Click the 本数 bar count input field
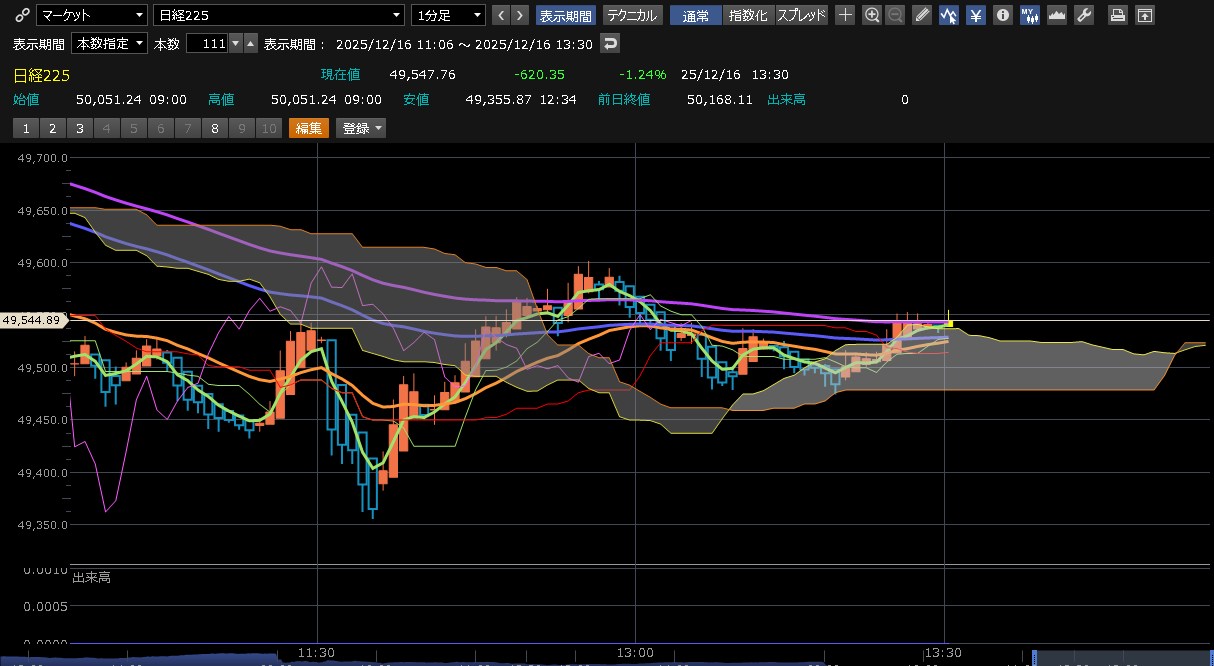 [207, 44]
